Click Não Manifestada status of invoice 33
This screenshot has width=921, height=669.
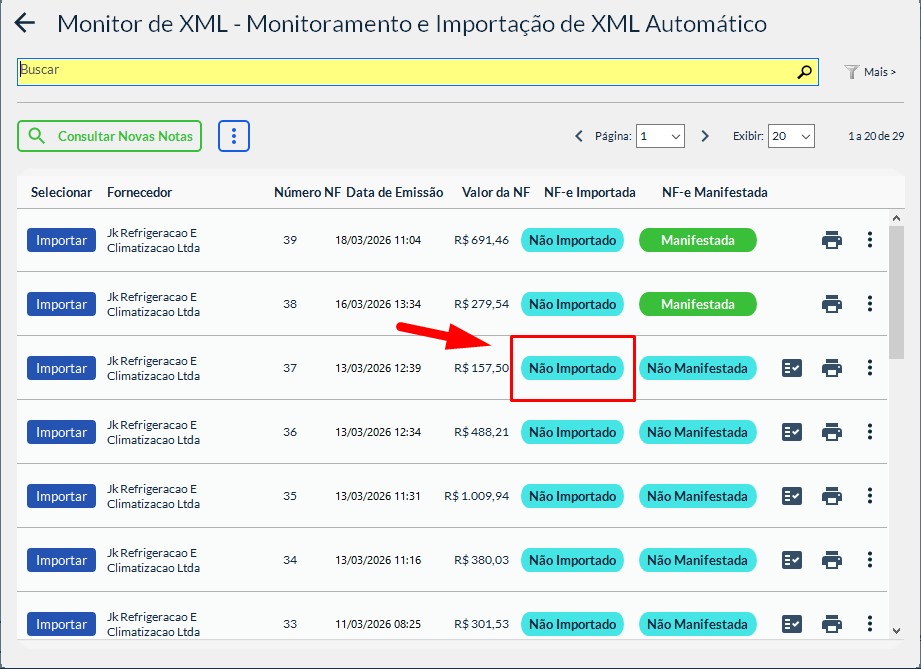(697, 624)
